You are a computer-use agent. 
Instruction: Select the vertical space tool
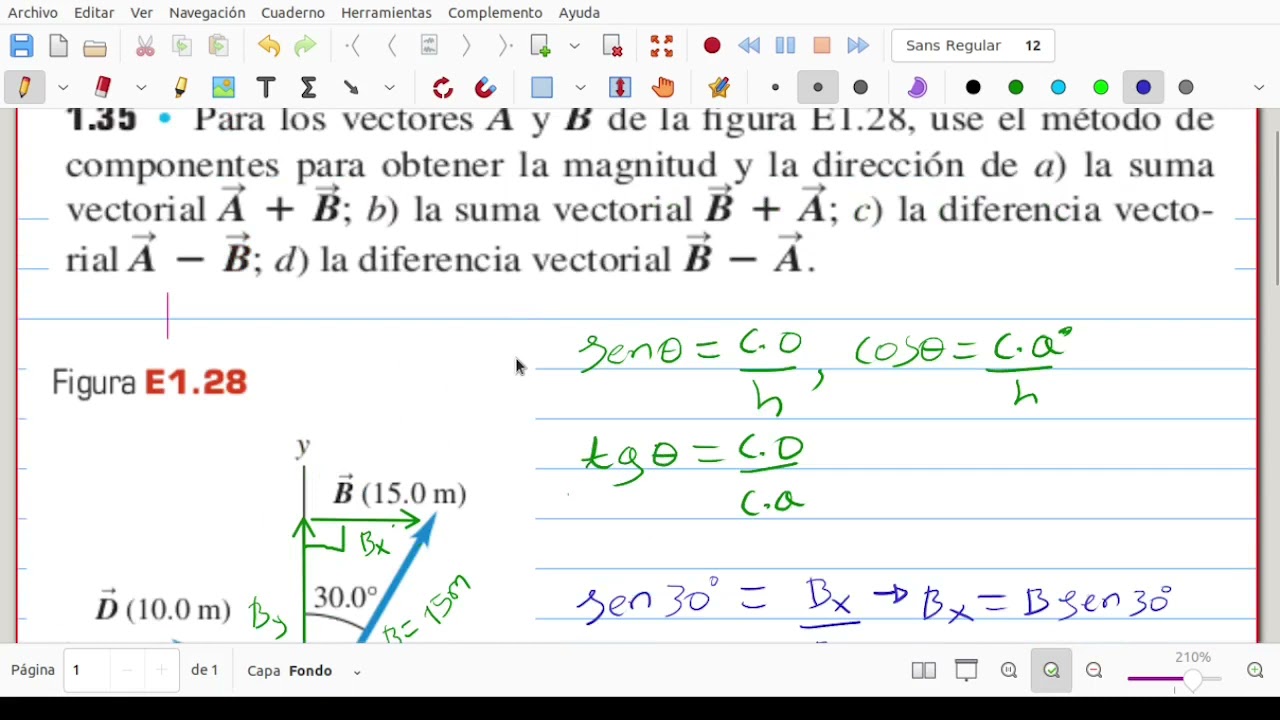click(620, 88)
